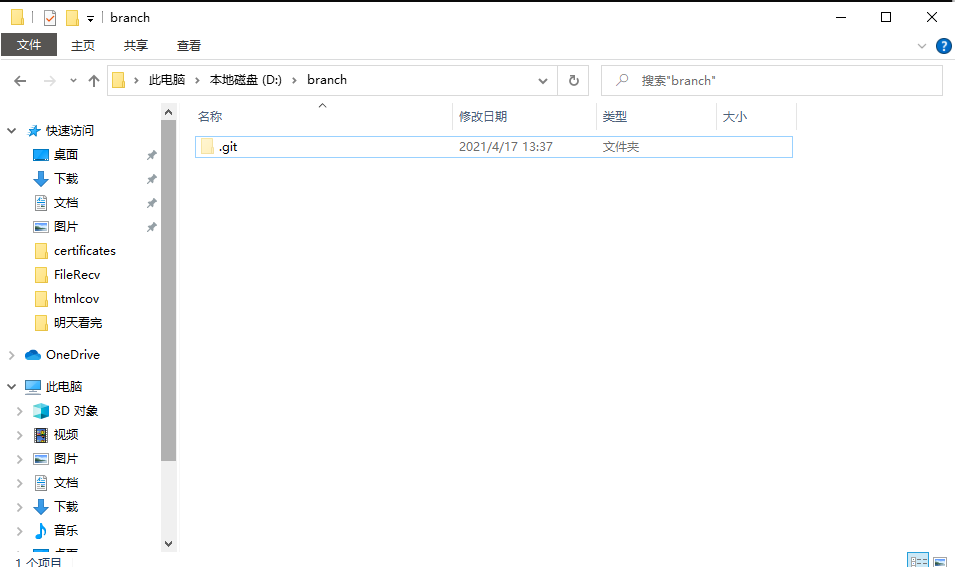955x567 pixels.
Task: Click the search branch input field
Action: tap(772, 80)
